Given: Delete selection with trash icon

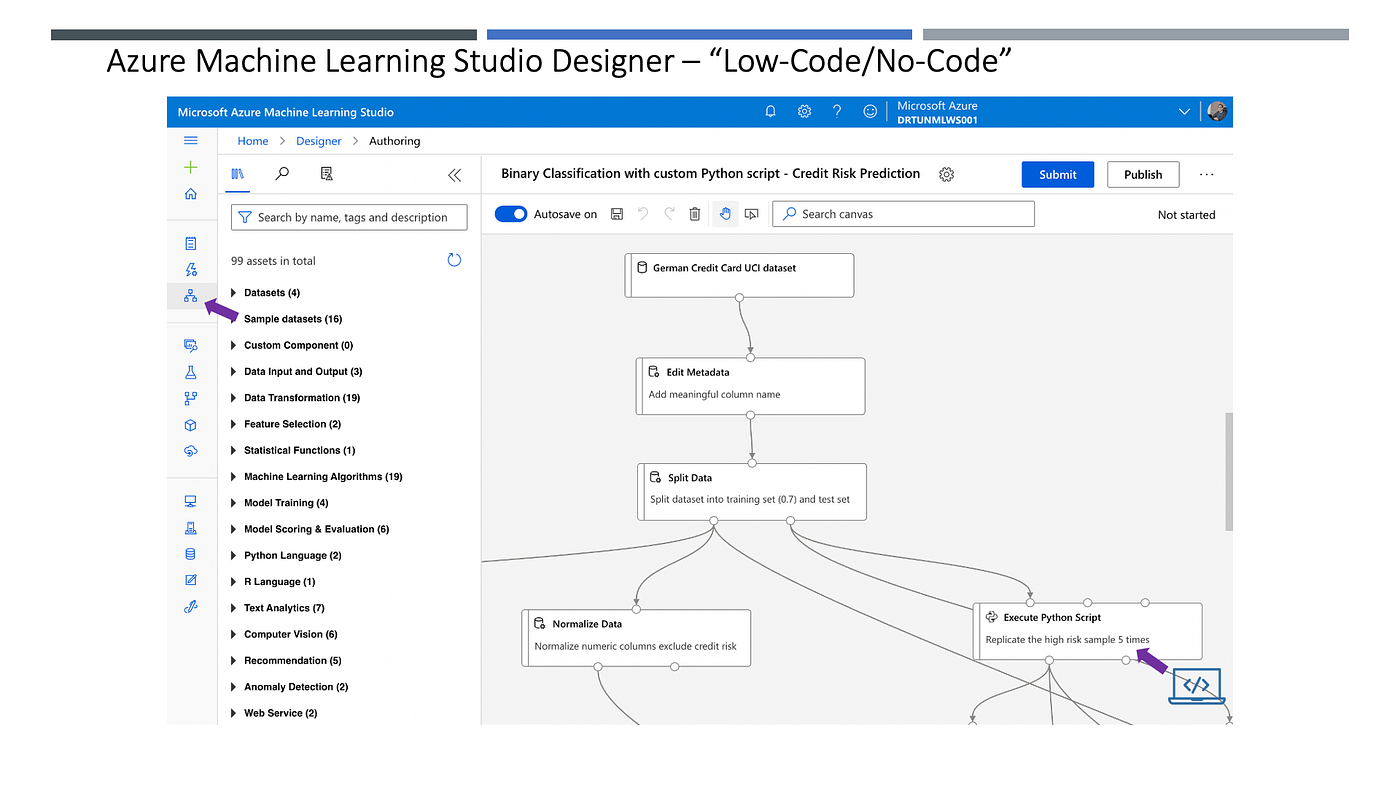Looking at the screenshot, I should [695, 214].
